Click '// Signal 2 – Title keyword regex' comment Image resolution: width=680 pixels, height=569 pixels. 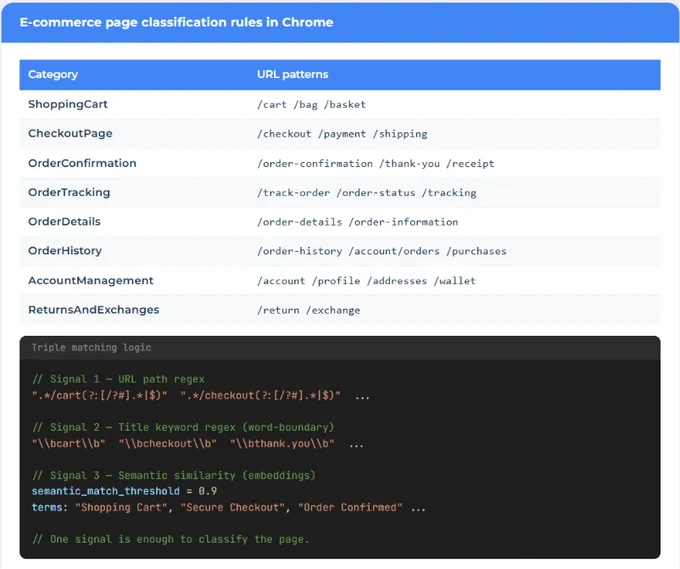(183, 427)
